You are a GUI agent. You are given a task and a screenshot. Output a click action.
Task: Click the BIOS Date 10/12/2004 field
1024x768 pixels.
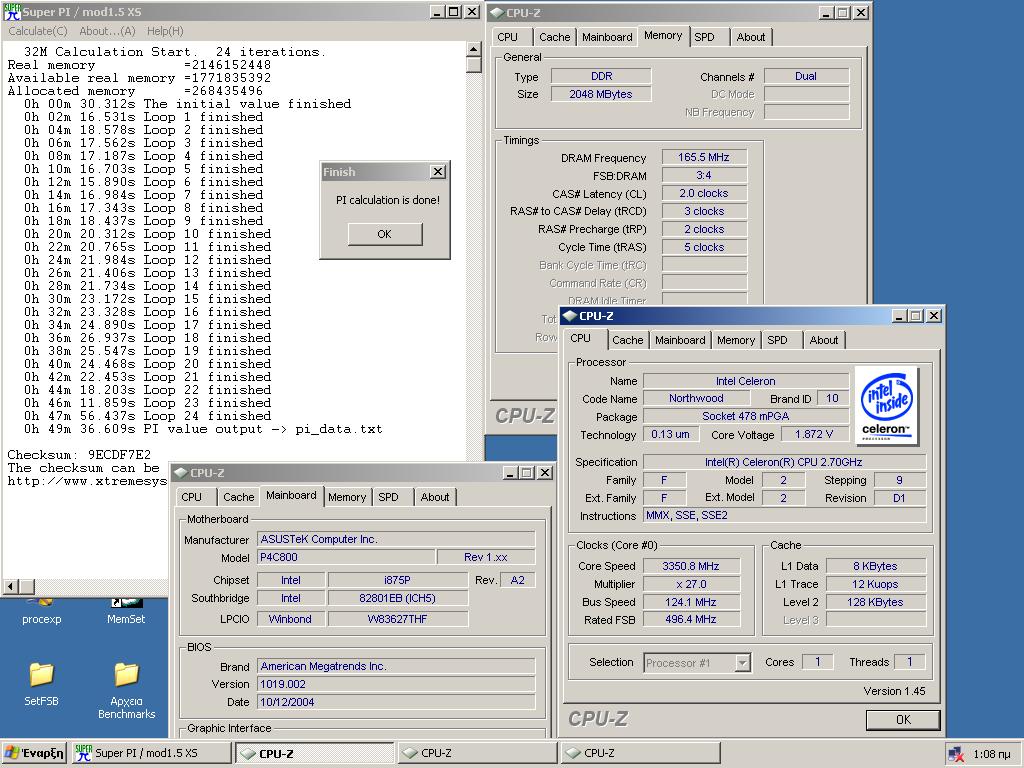click(396, 702)
